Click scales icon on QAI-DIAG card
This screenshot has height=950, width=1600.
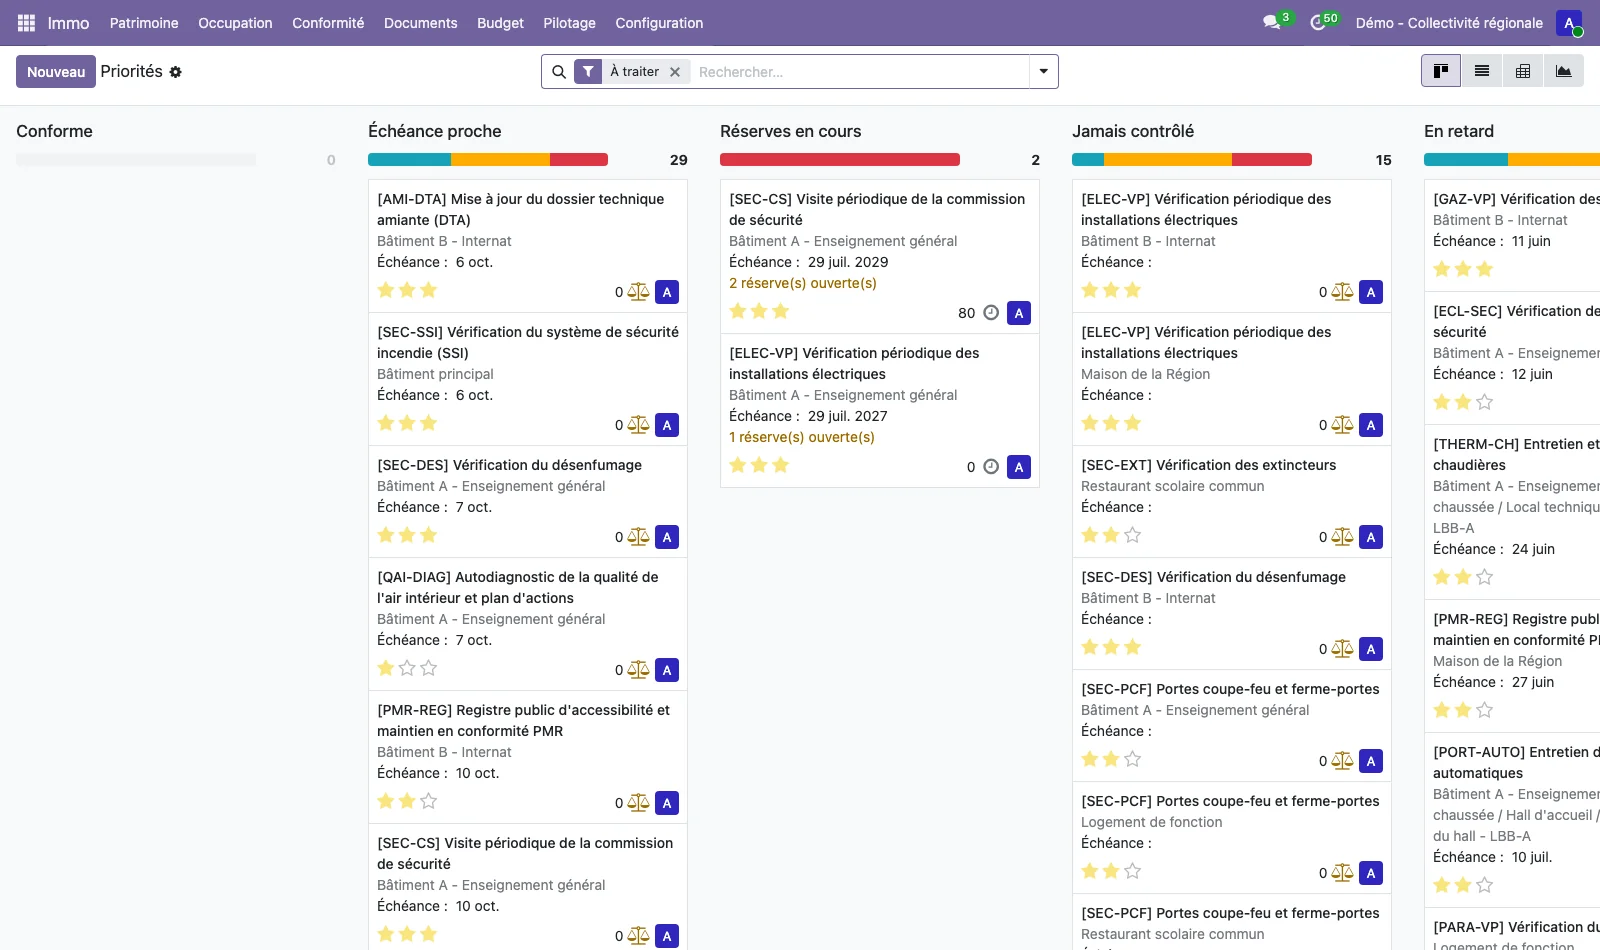point(638,670)
